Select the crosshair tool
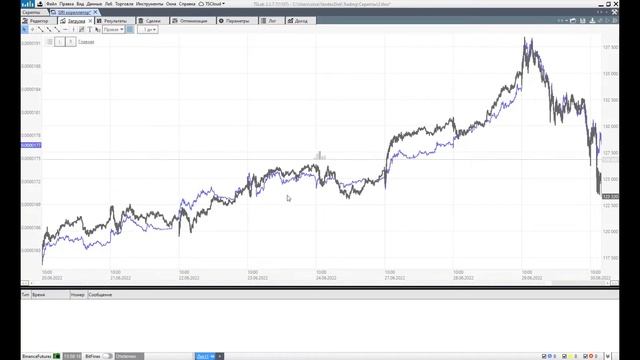 pos(33,29)
